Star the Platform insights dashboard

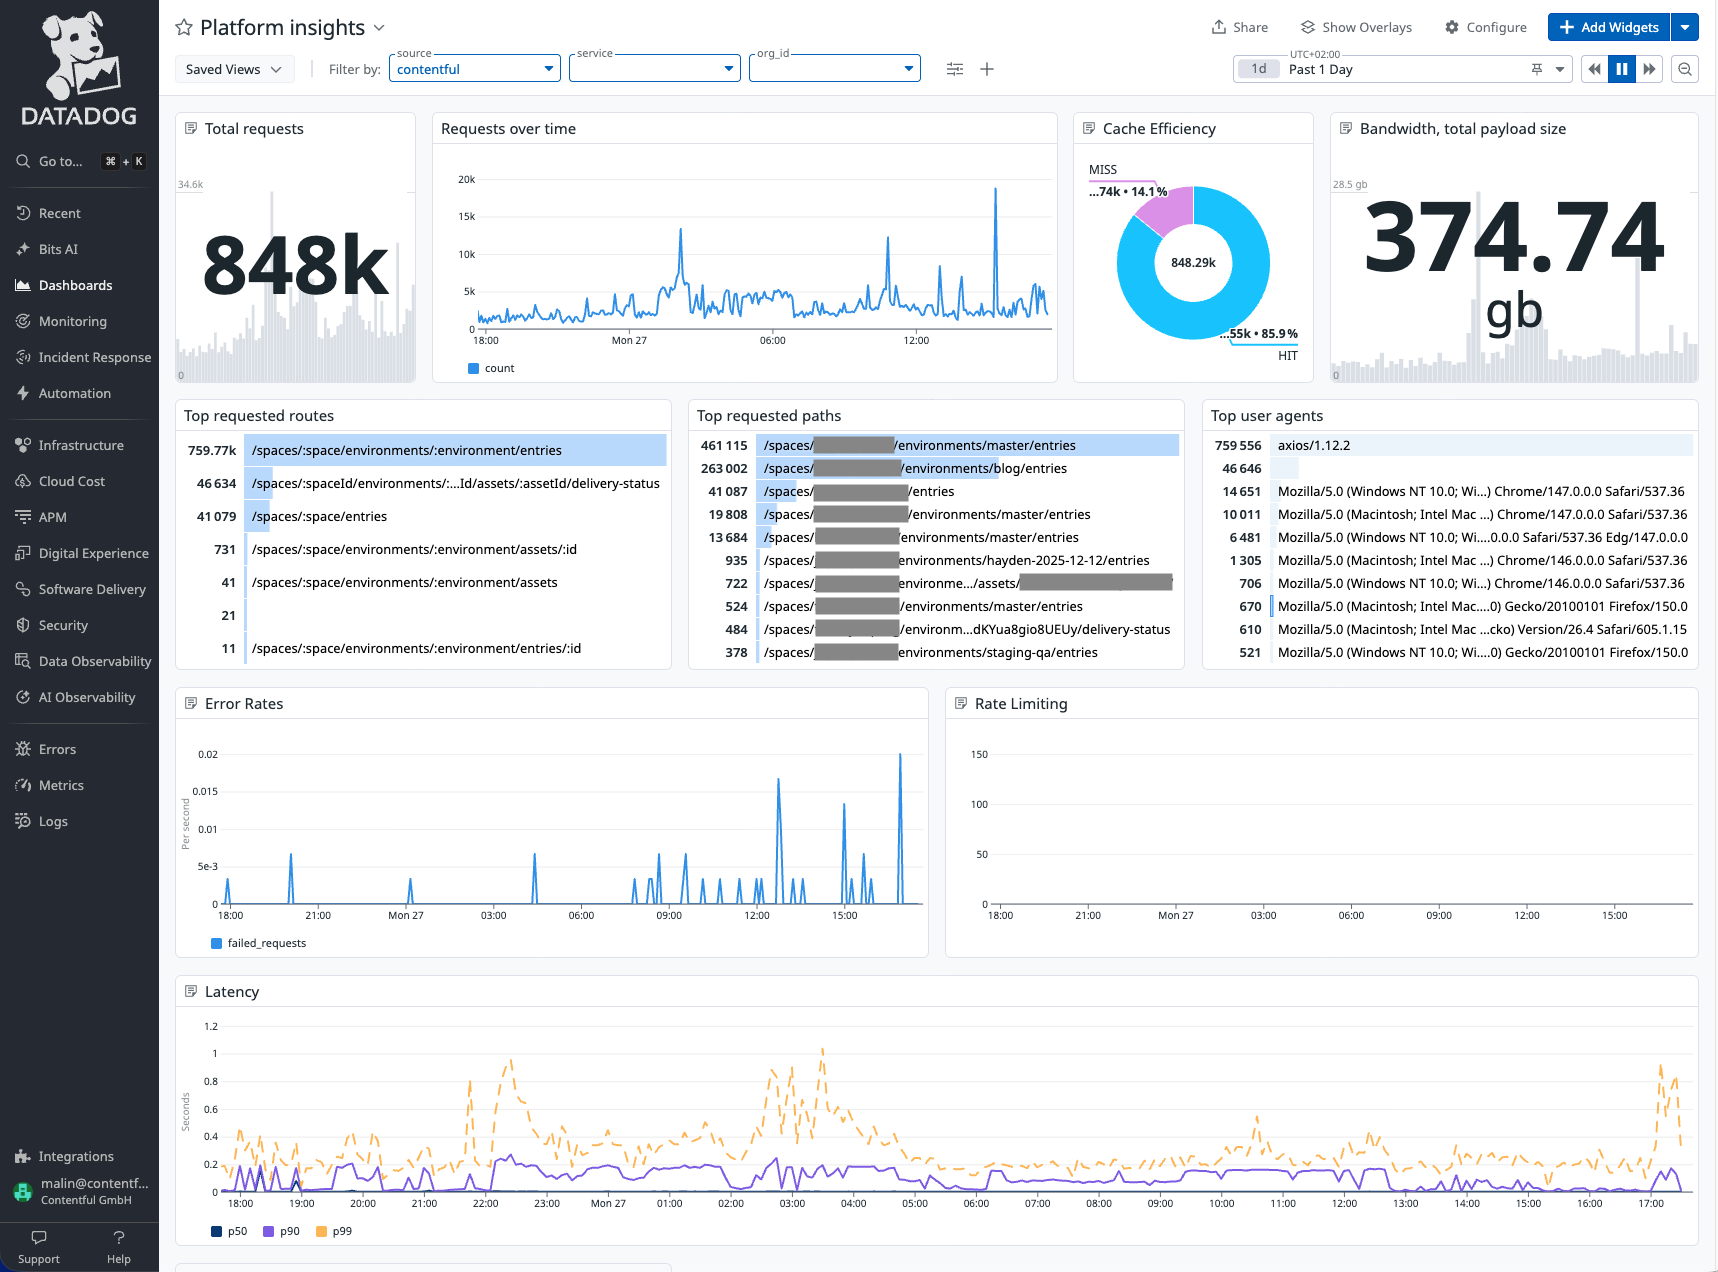click(x=184, y=28)
